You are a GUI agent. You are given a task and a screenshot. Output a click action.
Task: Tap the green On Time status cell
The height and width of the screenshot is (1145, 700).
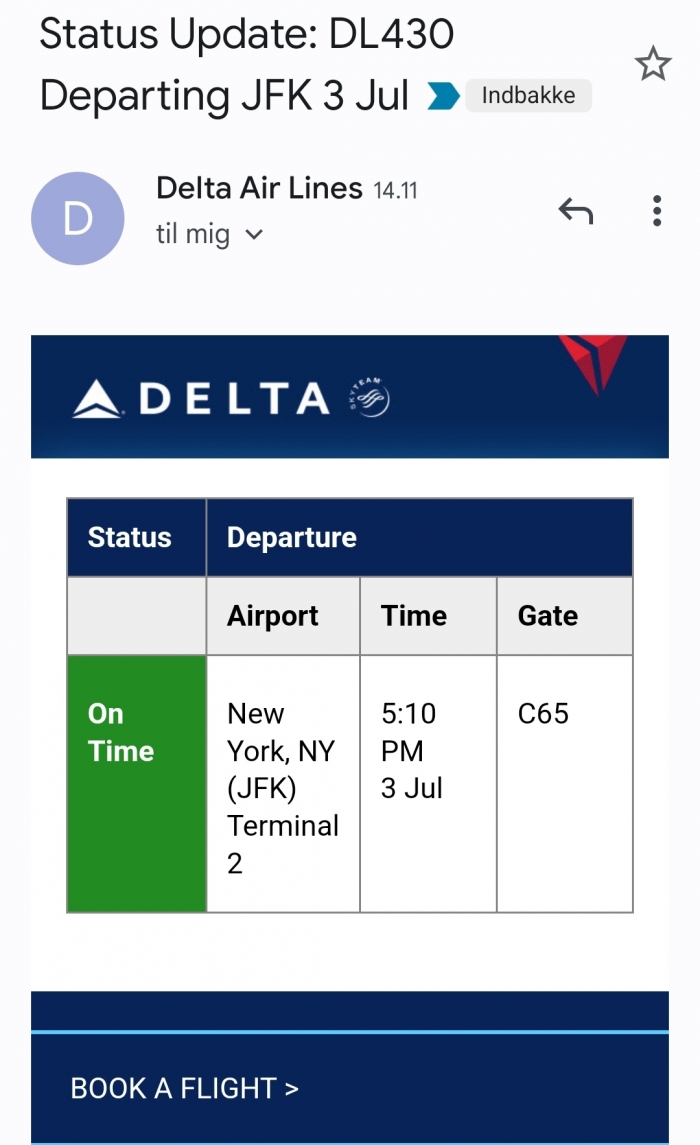click(x=136, y=784)
